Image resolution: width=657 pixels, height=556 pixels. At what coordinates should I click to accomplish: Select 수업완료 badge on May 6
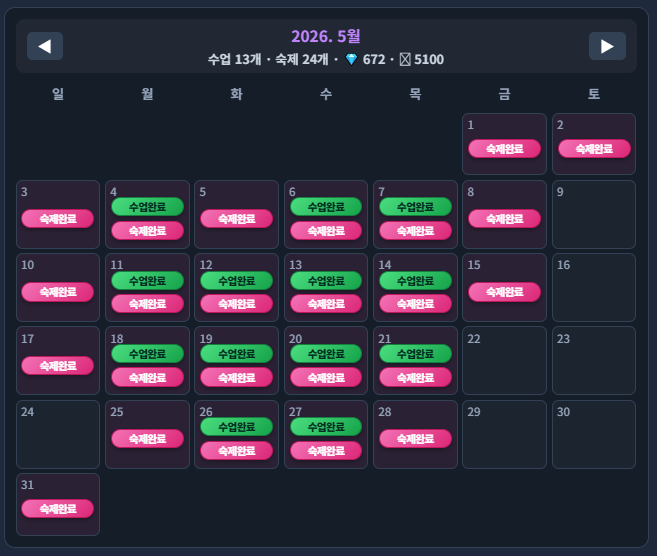(326, 207)
